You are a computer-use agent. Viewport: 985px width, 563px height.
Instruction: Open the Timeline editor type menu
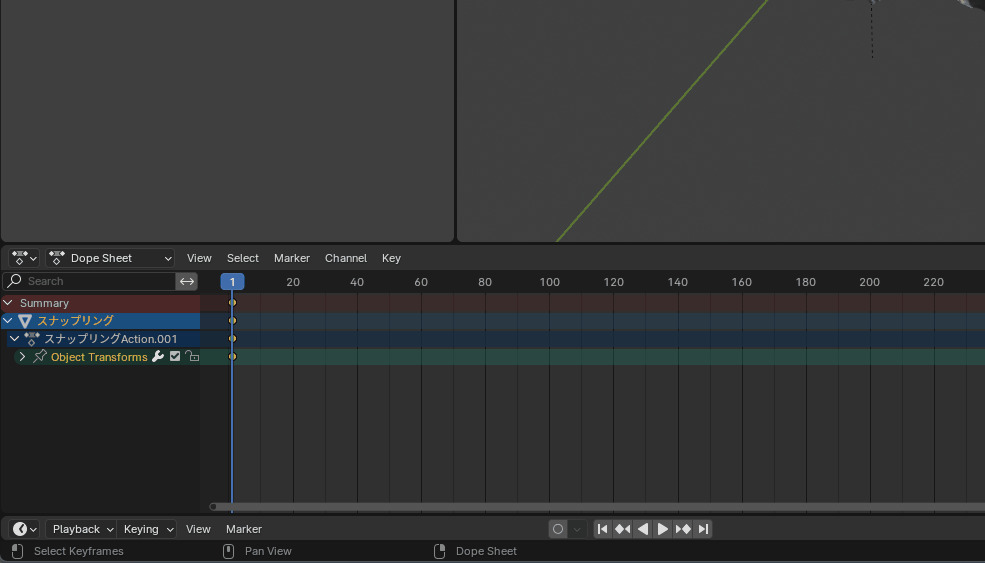pyautogui.click(x=24, y=529)
